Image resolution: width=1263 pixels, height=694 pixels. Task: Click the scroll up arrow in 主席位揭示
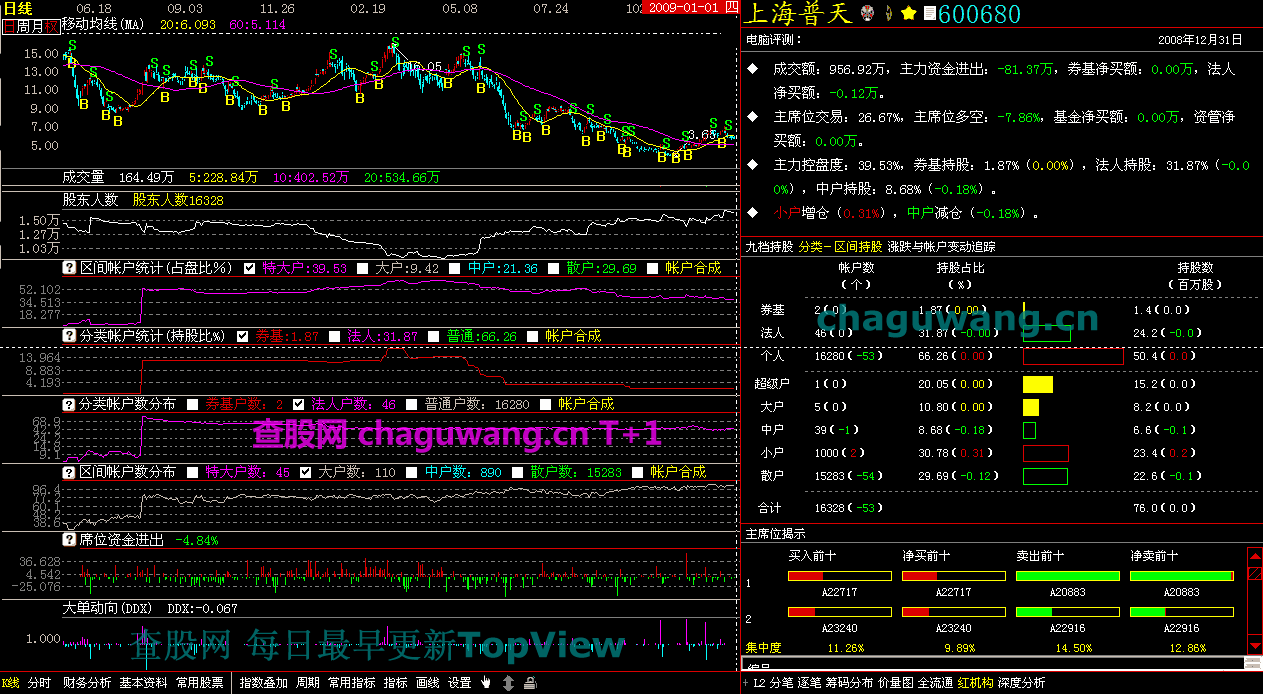[x=1254, y=555]
